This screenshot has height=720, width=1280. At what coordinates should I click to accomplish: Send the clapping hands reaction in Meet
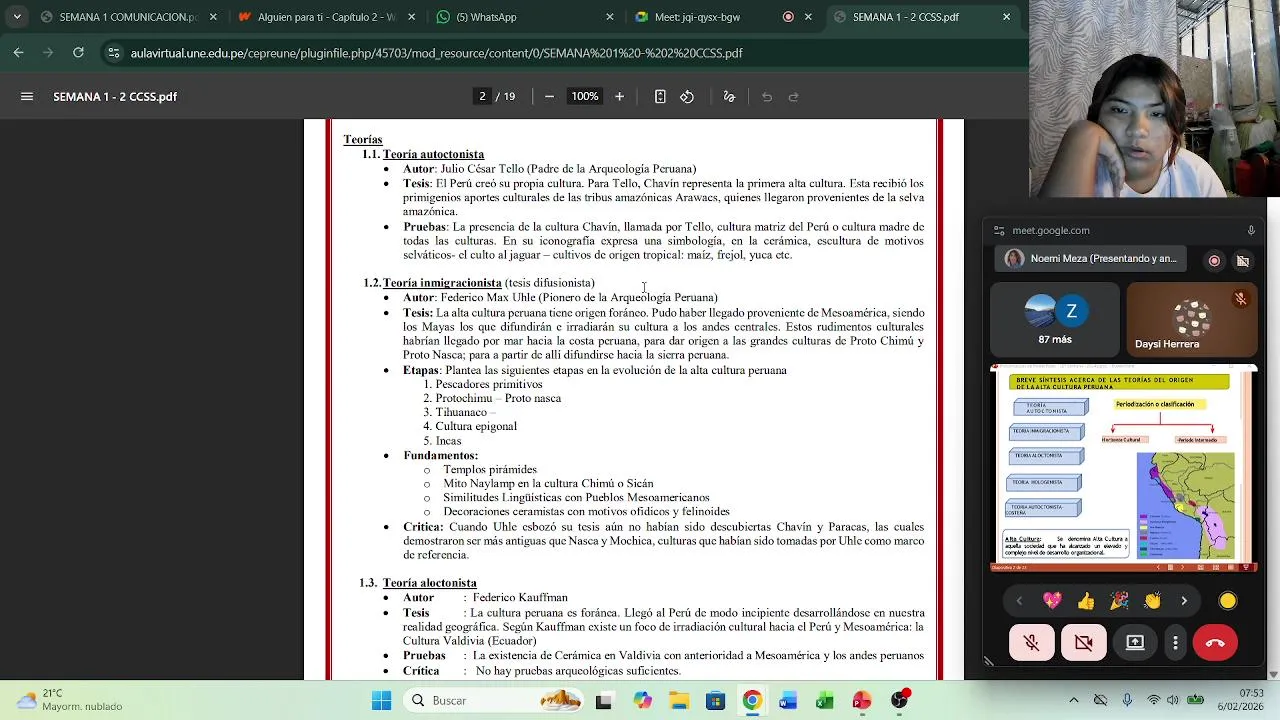point(1152,600)
